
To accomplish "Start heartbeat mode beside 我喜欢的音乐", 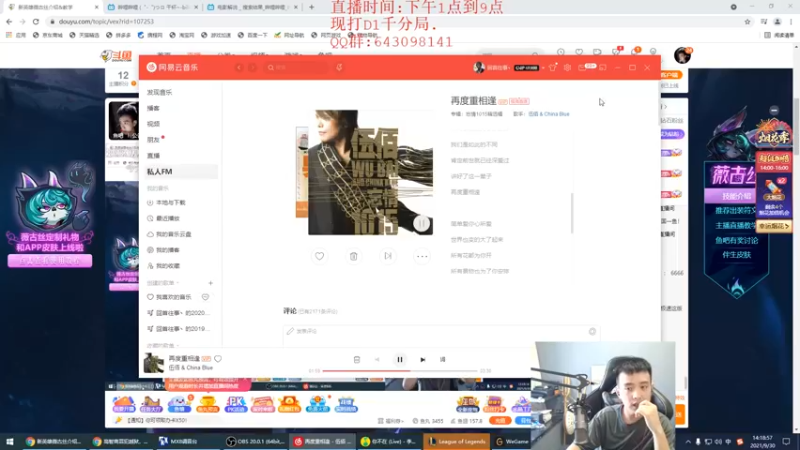I will (205, 297).
